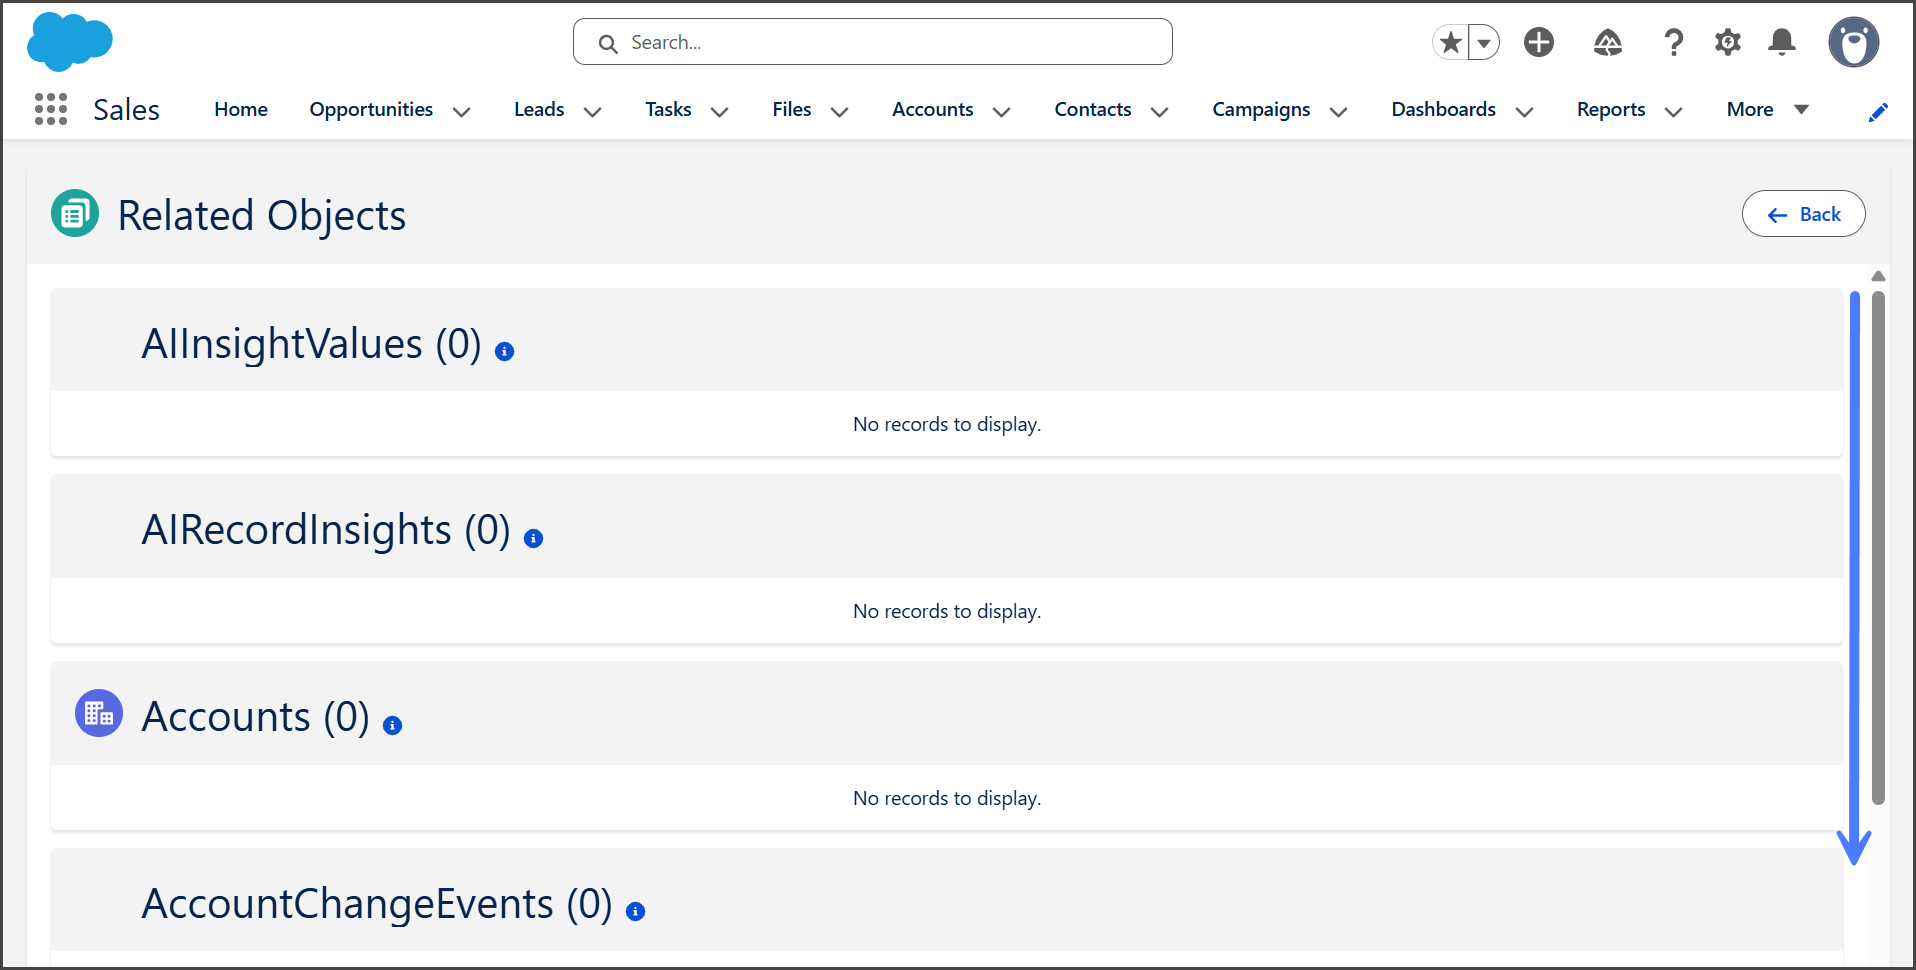This screenshot has width=1916, height=970.
Task: Edit navigation bar with pencil icon
Action: (1878, 112)
